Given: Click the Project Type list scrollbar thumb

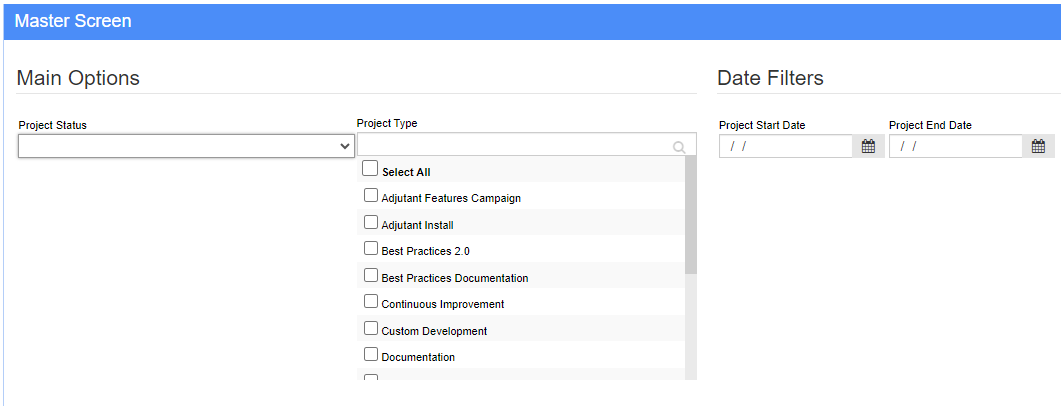Looking at the screenshot, I should tap(691, 215).
